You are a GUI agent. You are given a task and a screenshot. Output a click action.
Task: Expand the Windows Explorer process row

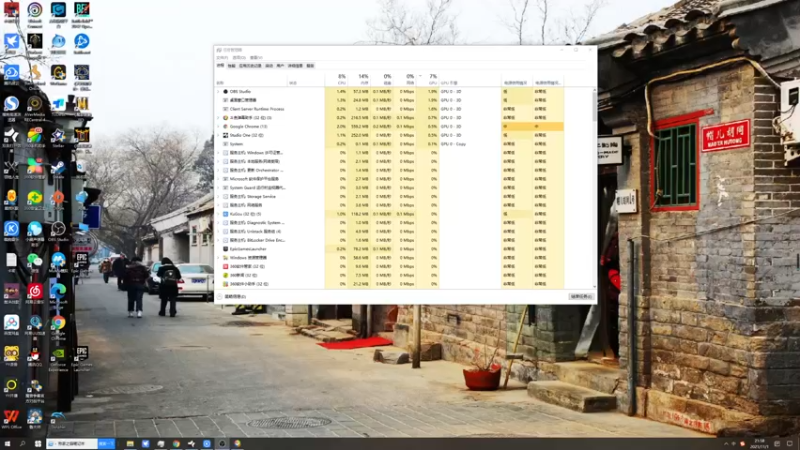(218, 258)
